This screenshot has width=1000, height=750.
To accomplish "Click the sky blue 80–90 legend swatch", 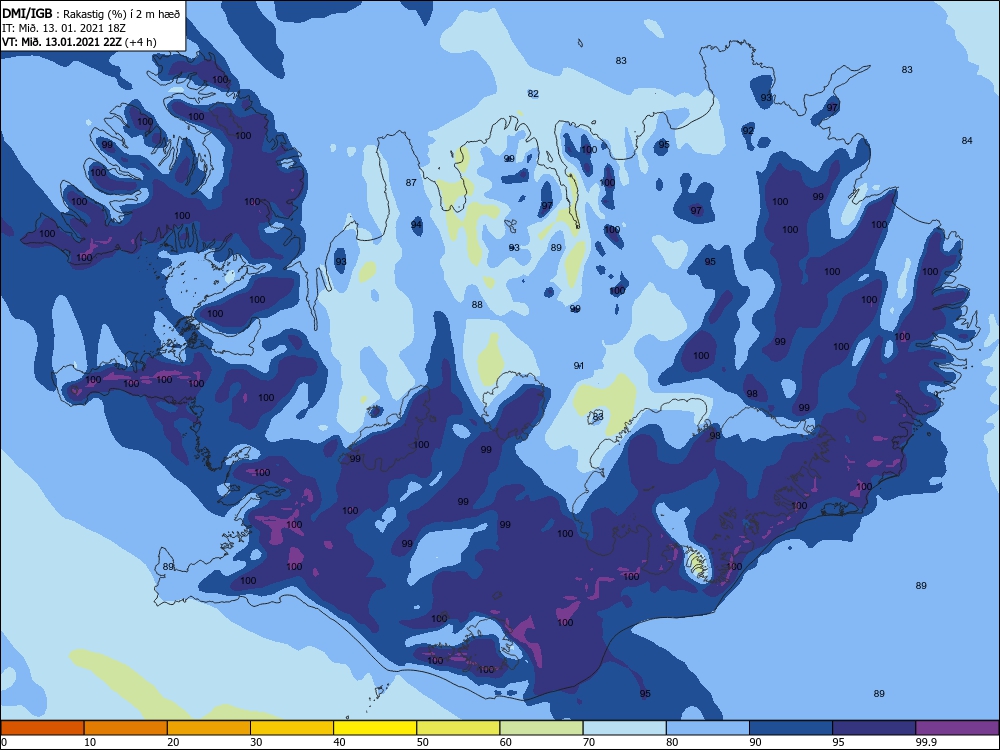I will coord(708,728).
